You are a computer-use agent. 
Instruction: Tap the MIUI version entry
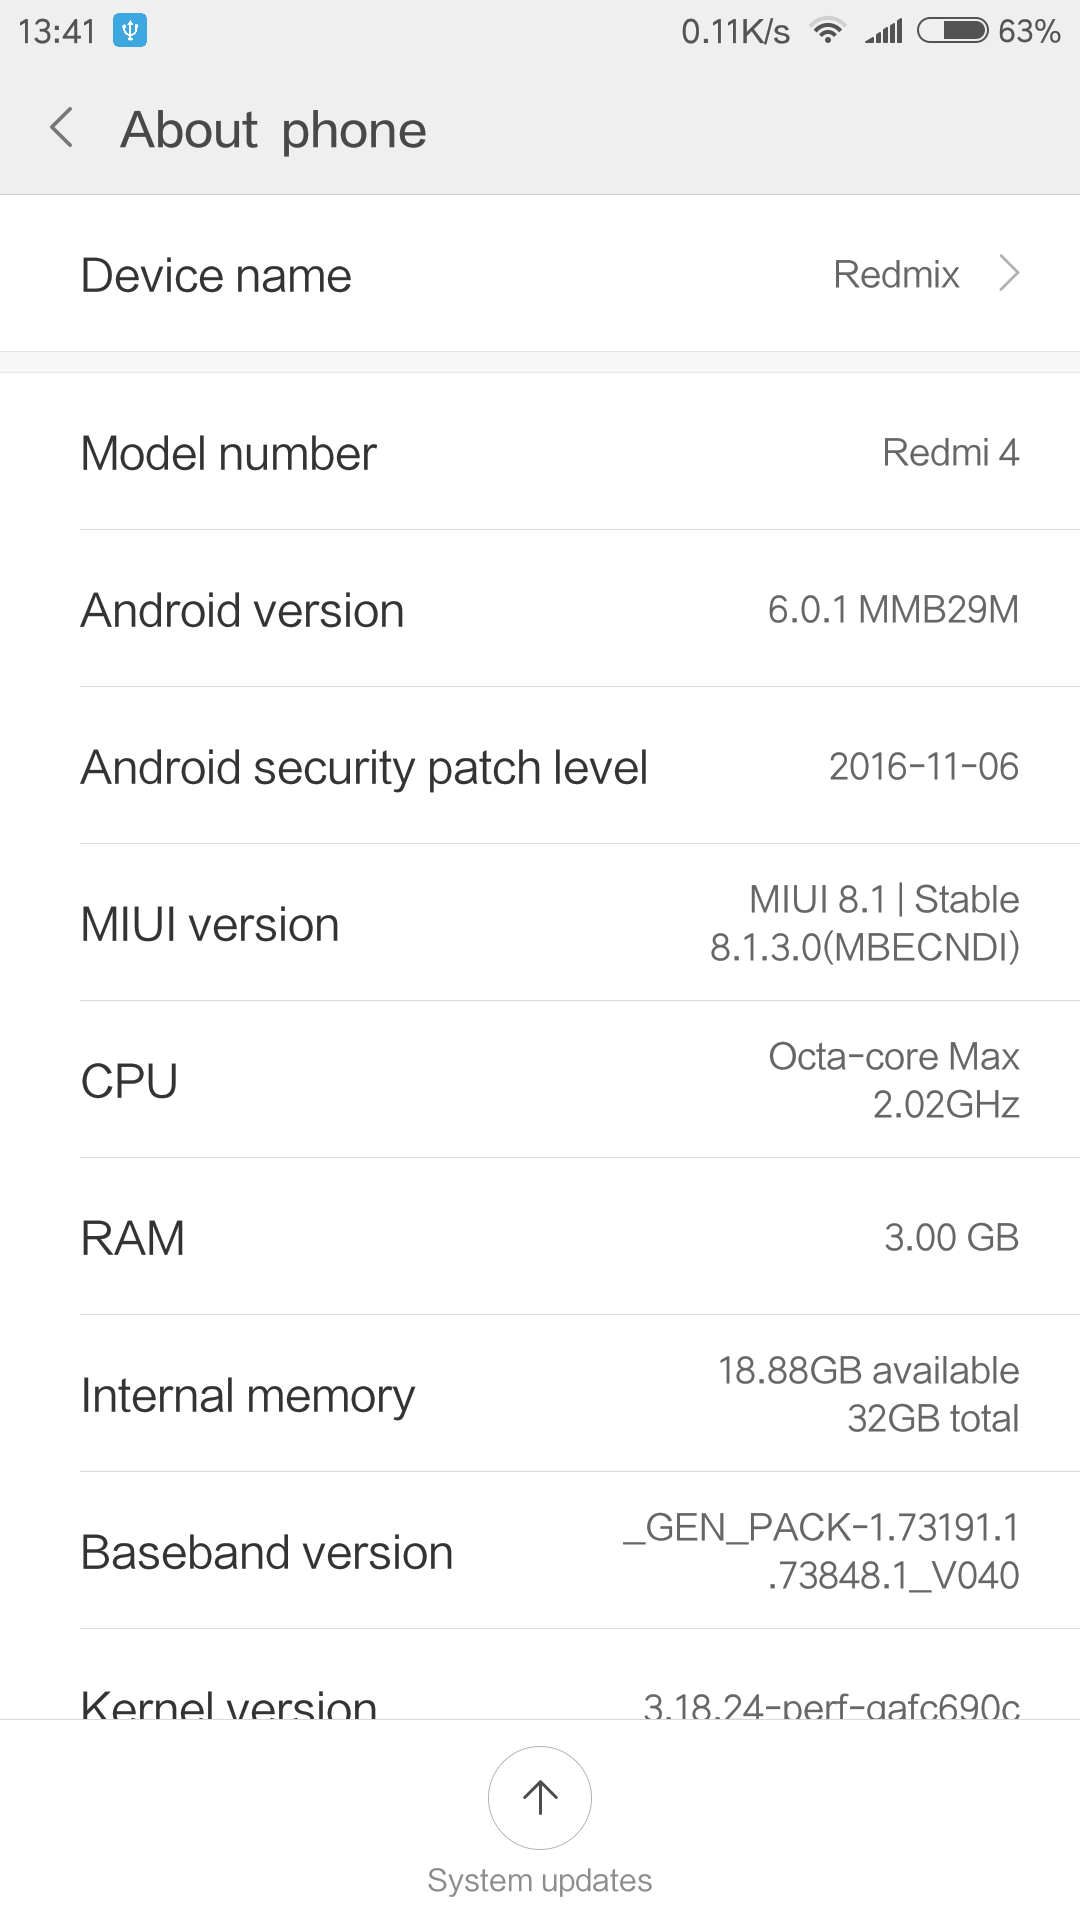(540, 923)
